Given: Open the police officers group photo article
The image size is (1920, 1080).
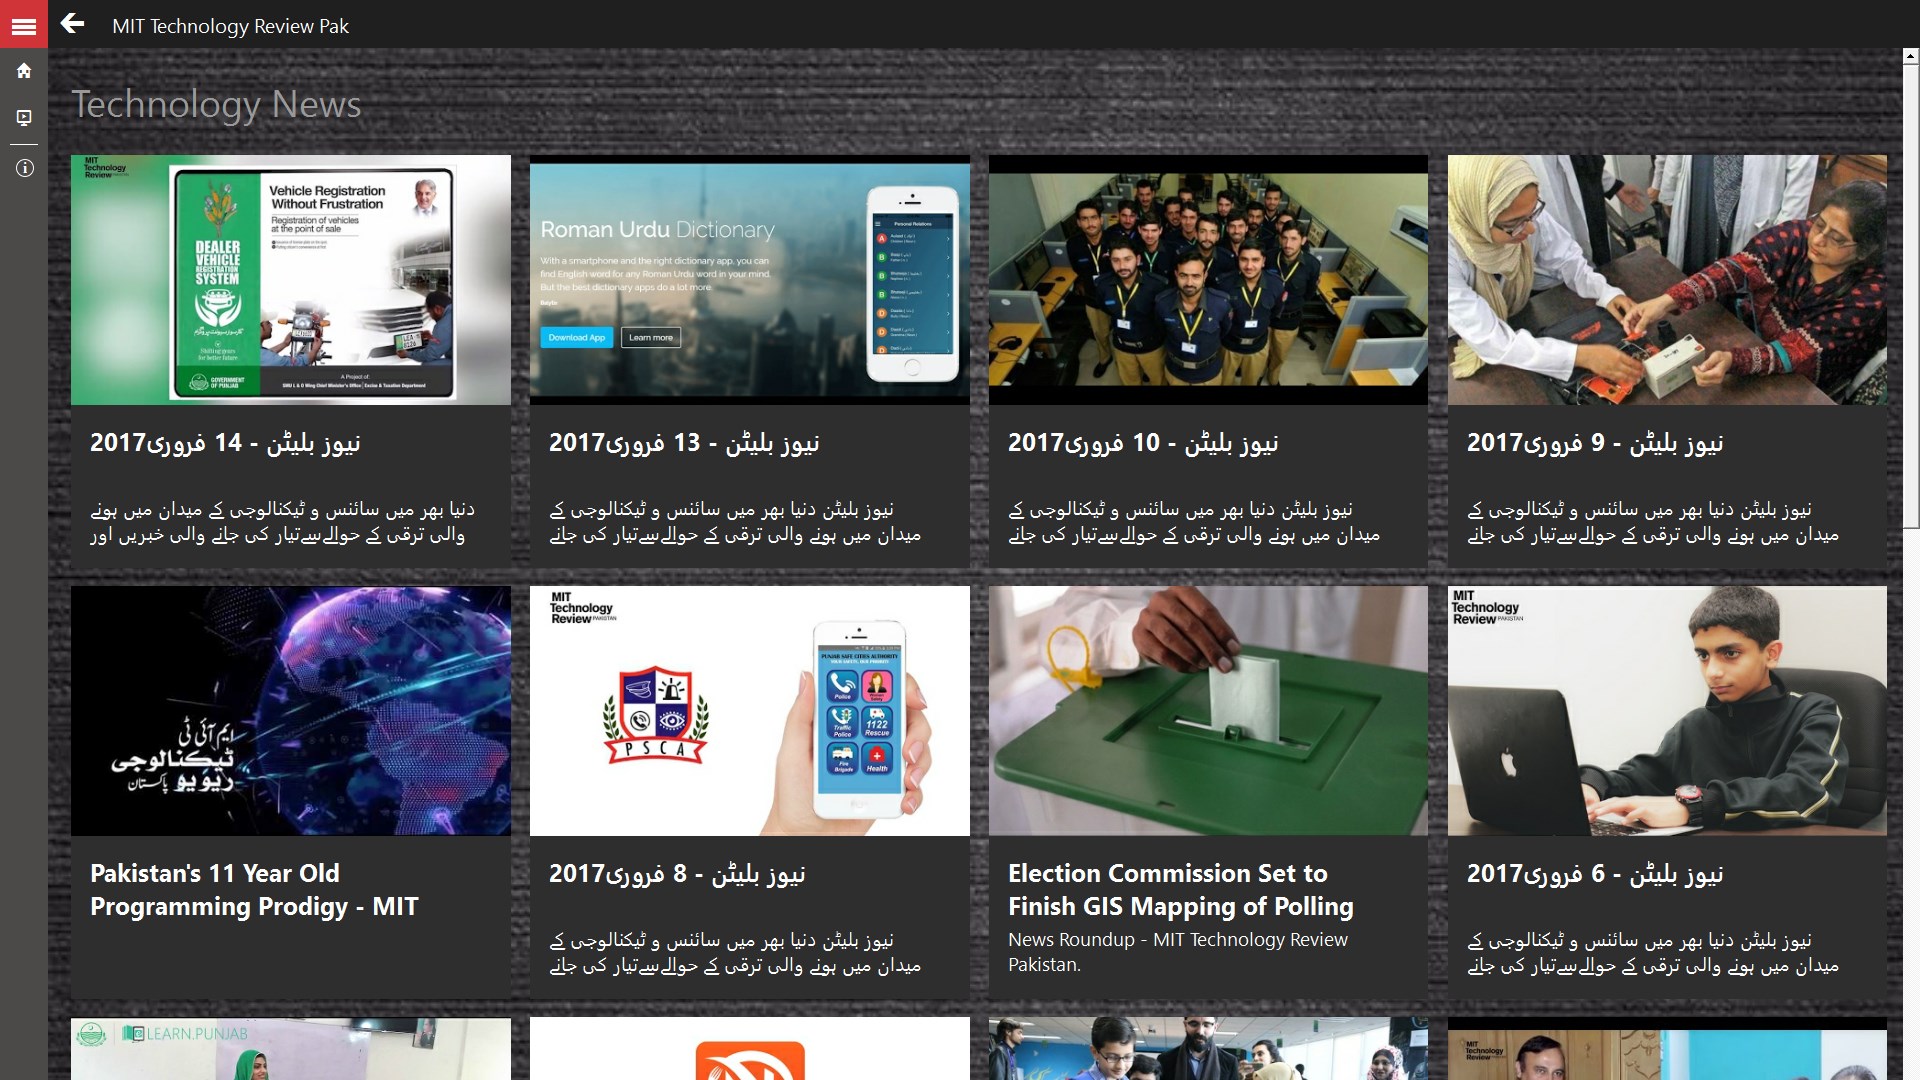Looking at the screenshot, I should click(x=1208, y=280).
